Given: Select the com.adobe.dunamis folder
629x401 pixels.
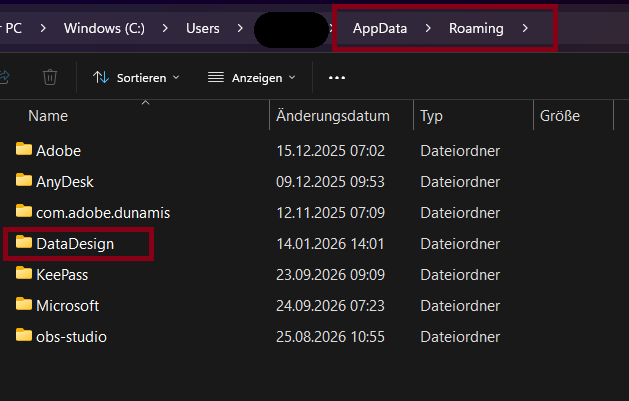Looking at the screenshot, I should pos(103,213).
